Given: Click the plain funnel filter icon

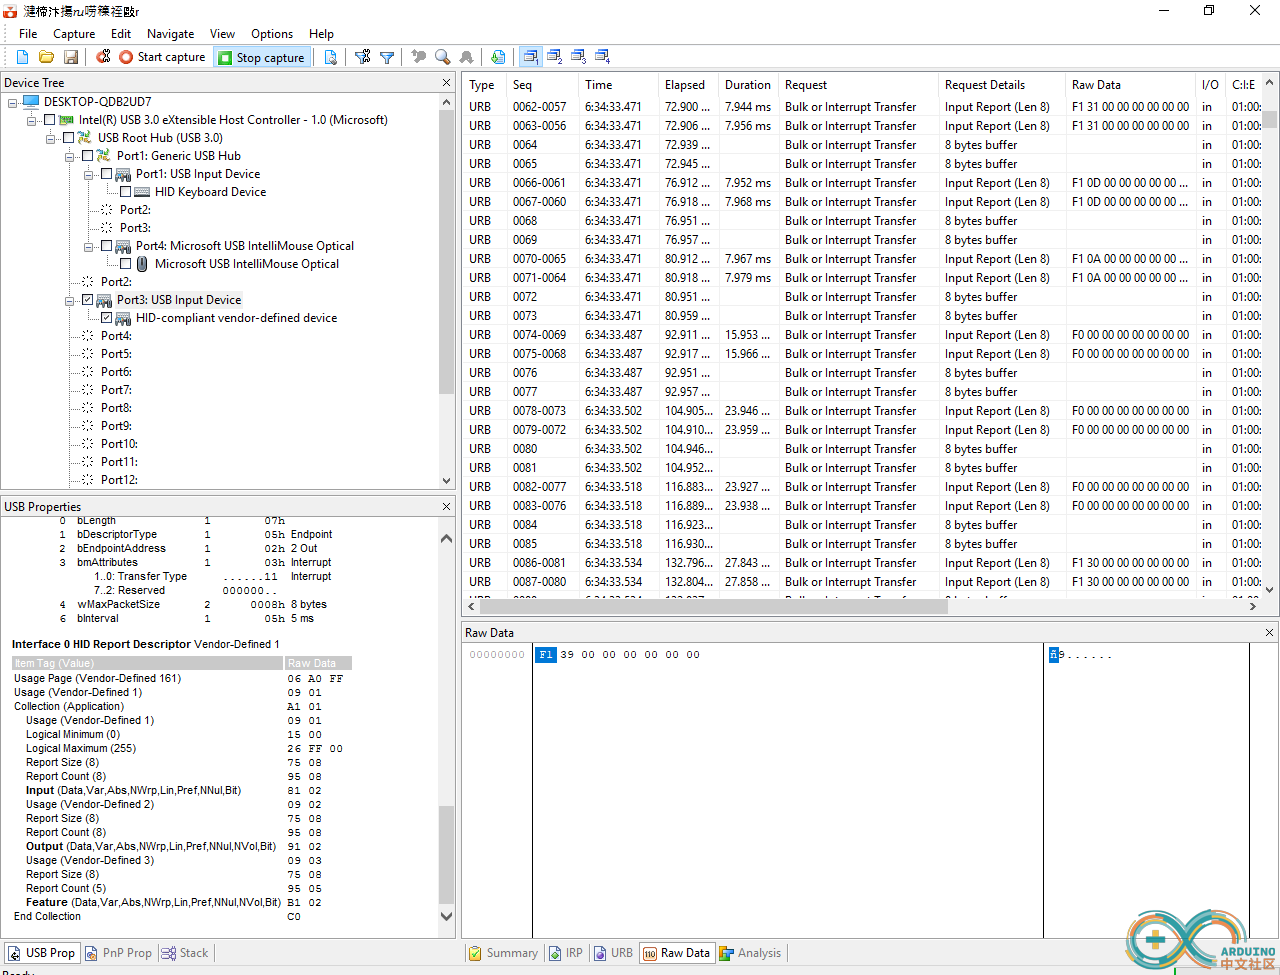Looking at the screenshot, I should (x=387, y=57).
